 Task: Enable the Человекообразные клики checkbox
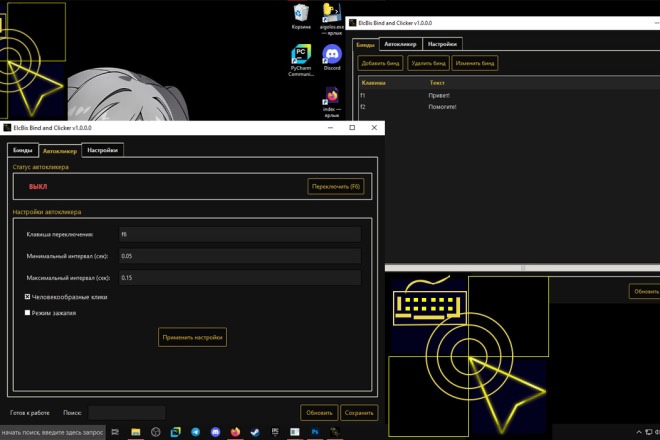[28, 297]
